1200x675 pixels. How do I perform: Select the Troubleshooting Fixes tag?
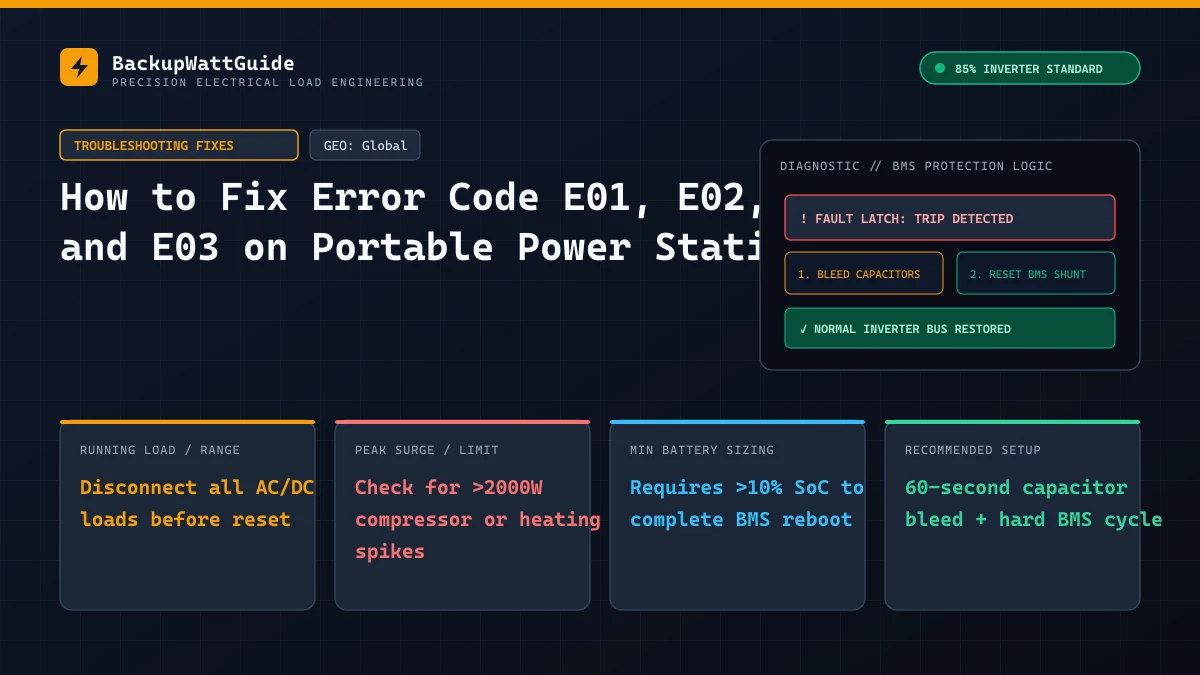(179, 145)
